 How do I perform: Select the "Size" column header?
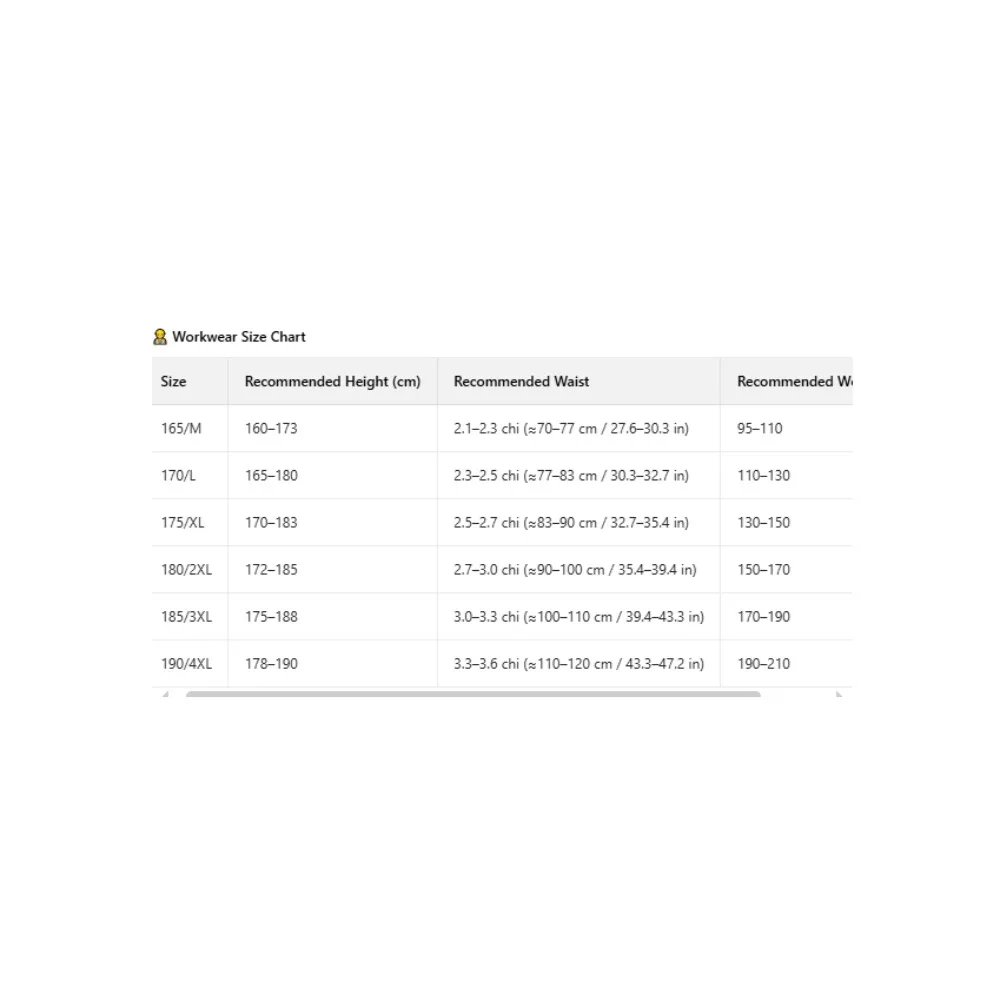click(174, 381)
